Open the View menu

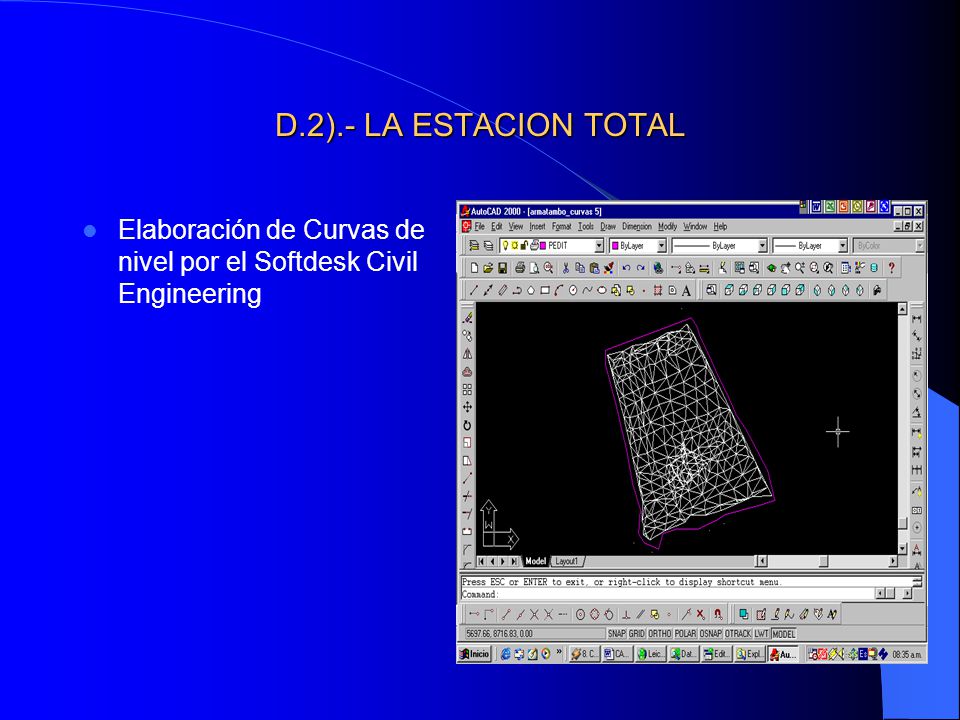coord(516,227)
